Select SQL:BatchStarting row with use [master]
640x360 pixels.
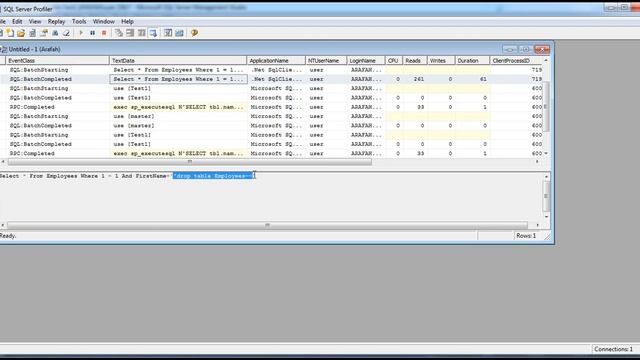coord(271,116)
